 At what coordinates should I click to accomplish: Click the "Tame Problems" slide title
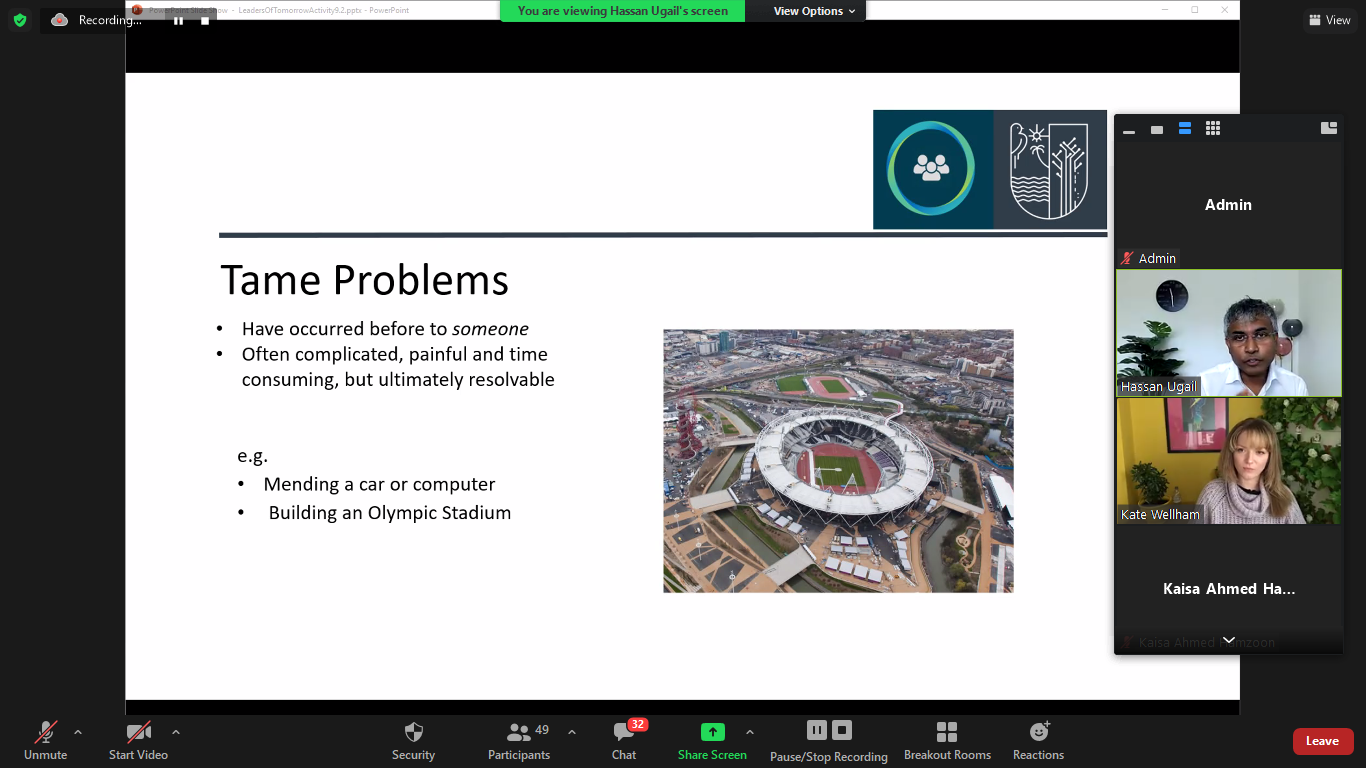coord(364,280)
